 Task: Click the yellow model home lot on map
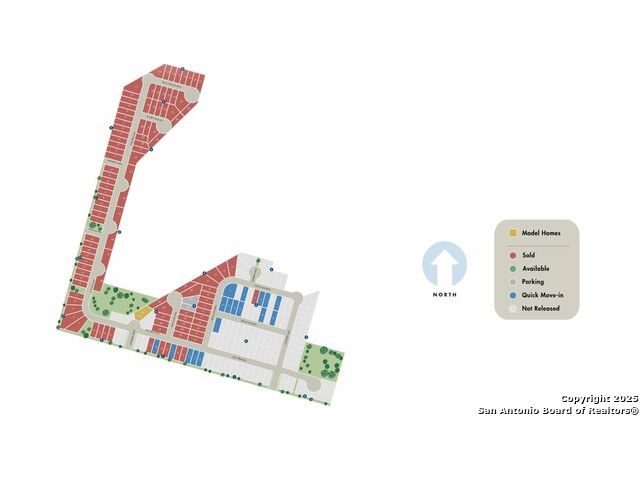click(x=143, y=313)
